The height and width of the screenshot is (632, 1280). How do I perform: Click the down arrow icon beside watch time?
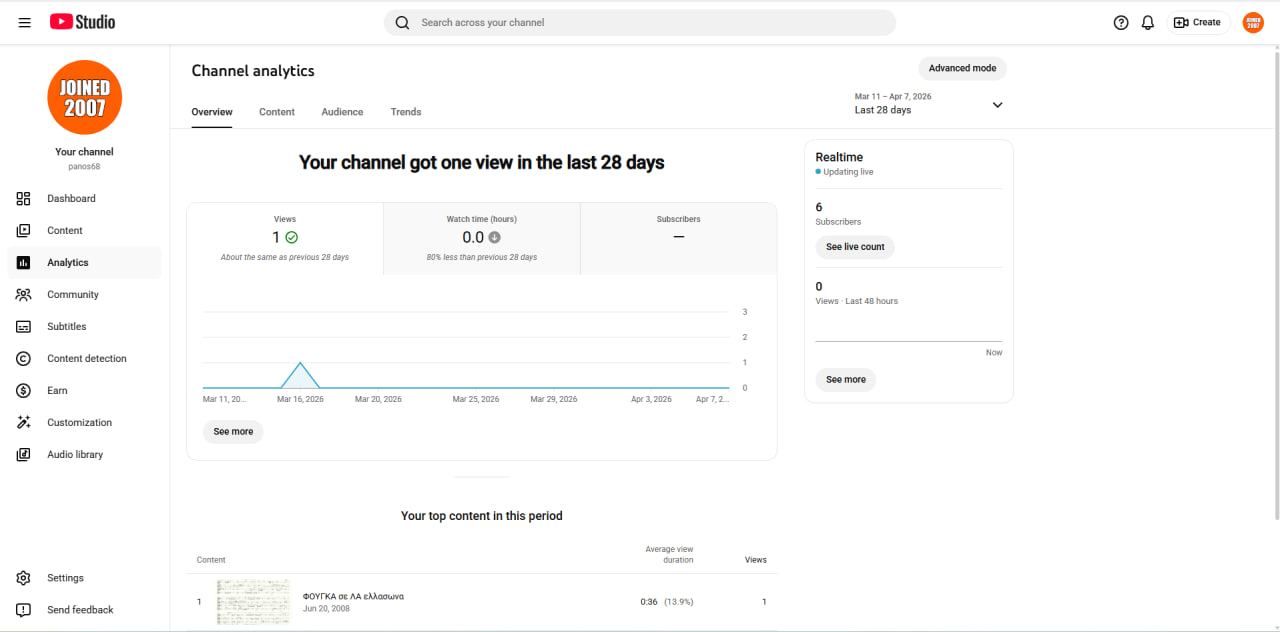(494, 238)
